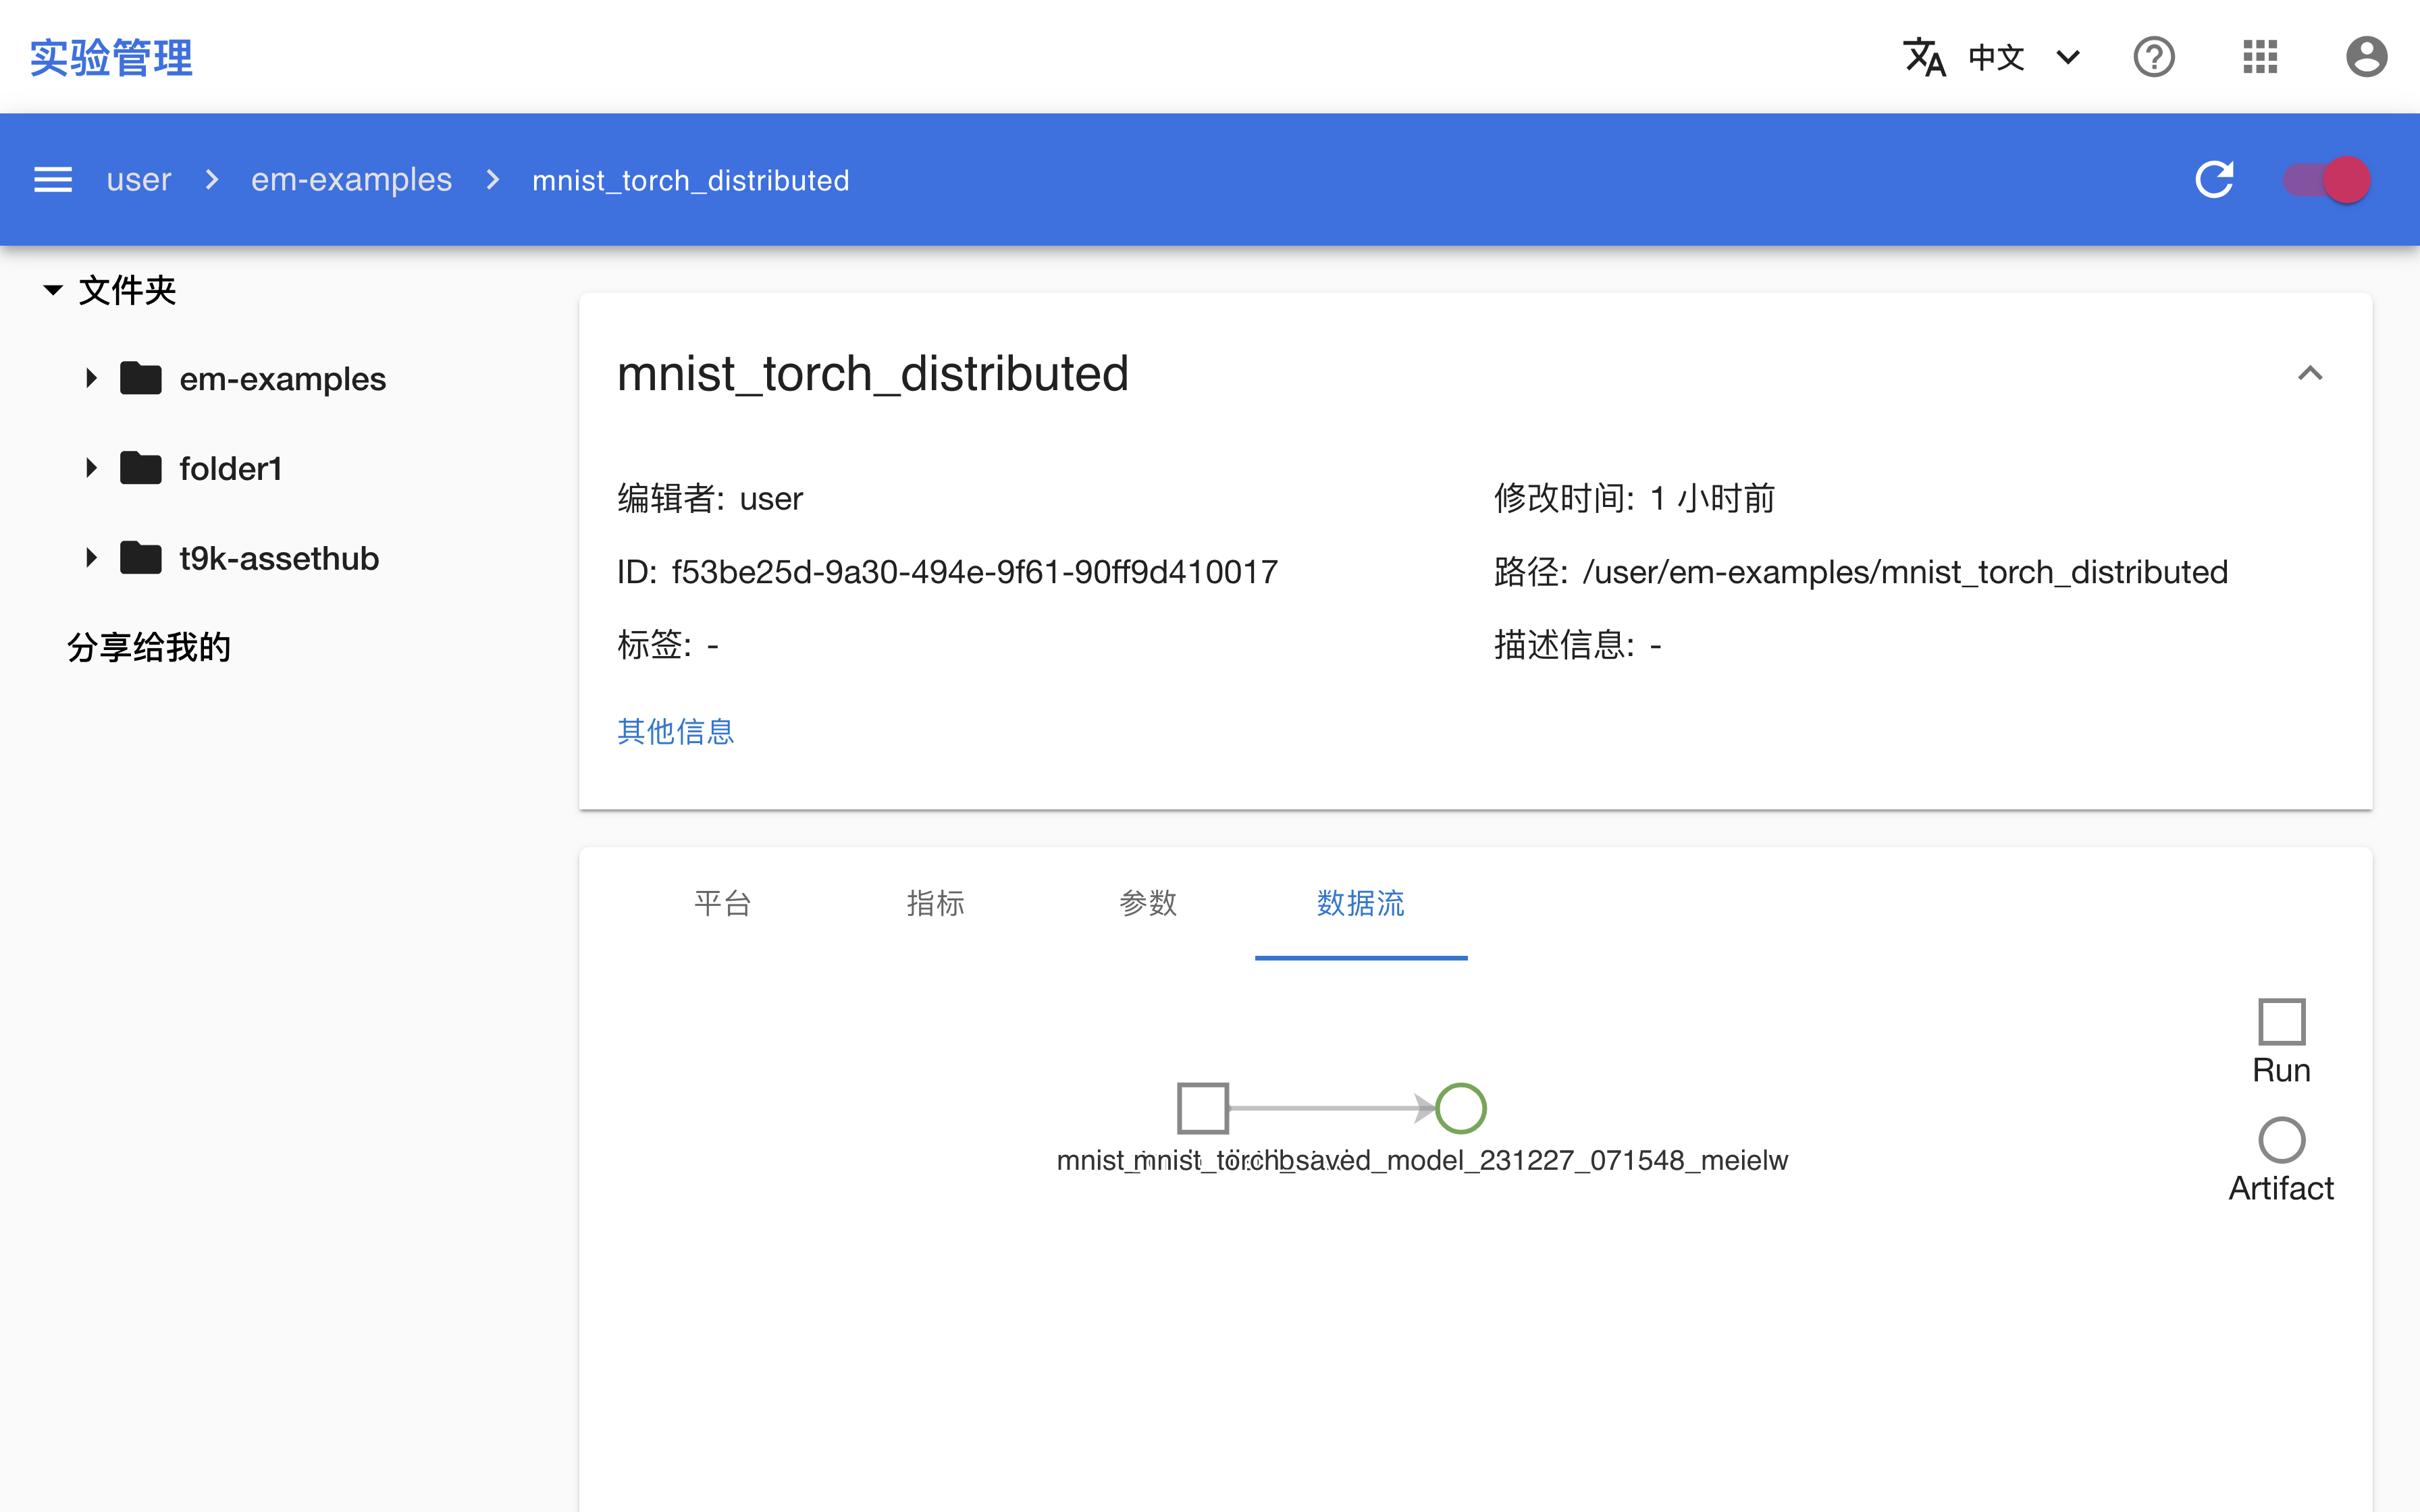Select the em-examples folder name
Screen dimensions: 2420x1512
click(282, 379)
